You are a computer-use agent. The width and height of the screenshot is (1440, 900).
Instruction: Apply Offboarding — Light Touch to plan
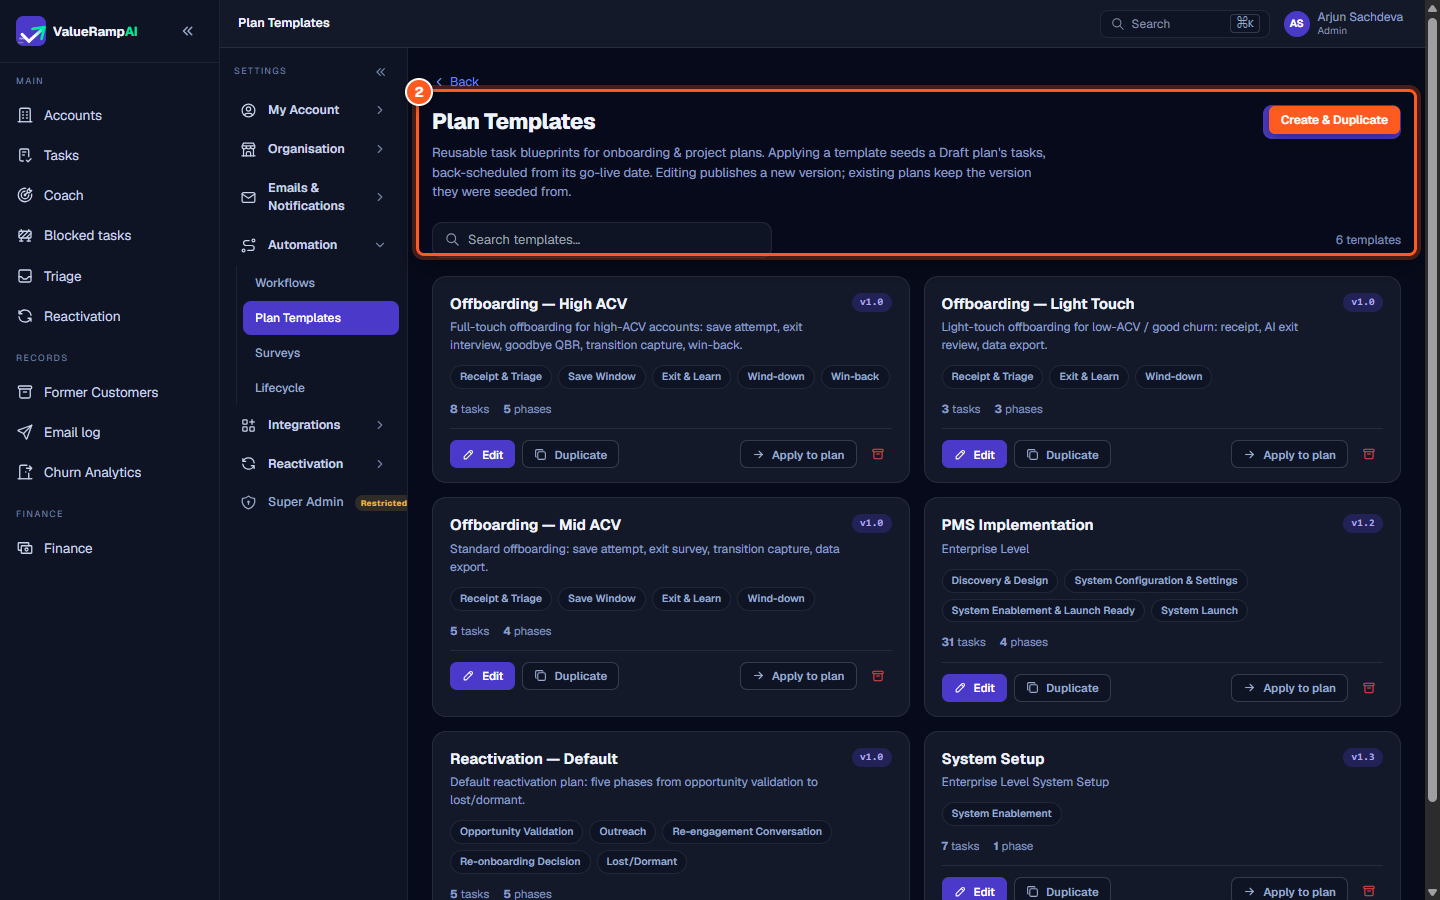click(x=1289, y=454)
